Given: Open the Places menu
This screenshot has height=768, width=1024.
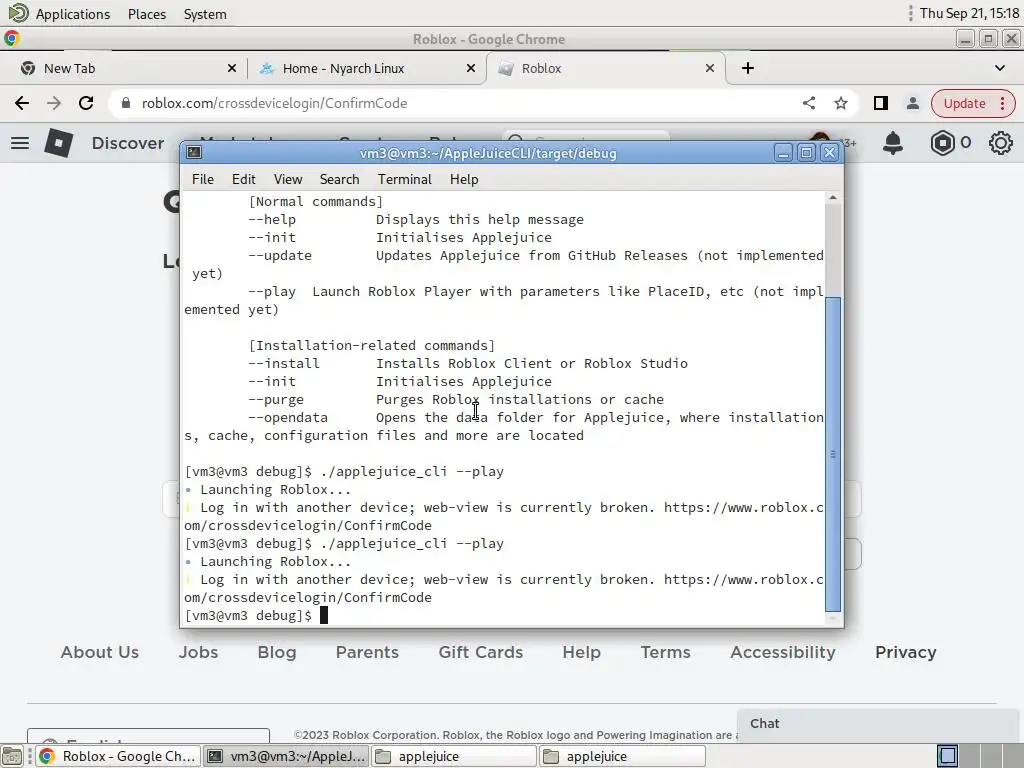Looking at the screenshot, I should tap(147, 14).
